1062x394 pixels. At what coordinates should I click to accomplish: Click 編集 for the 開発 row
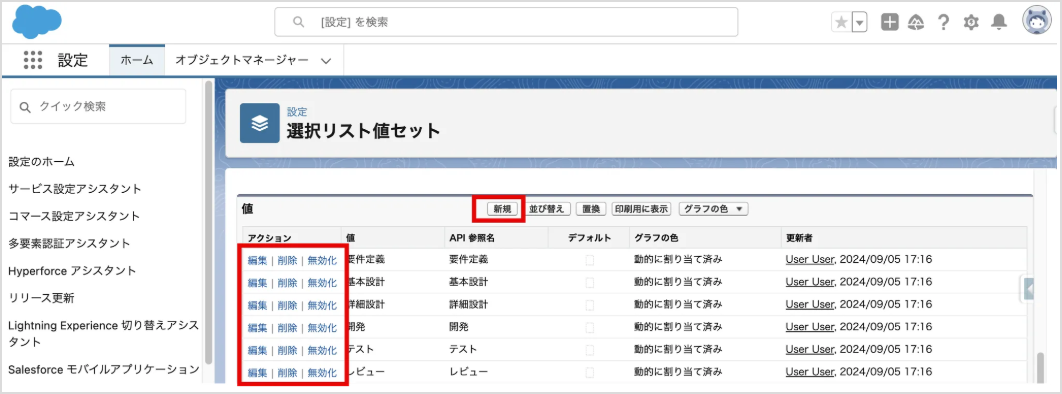[x=257, y=328]
